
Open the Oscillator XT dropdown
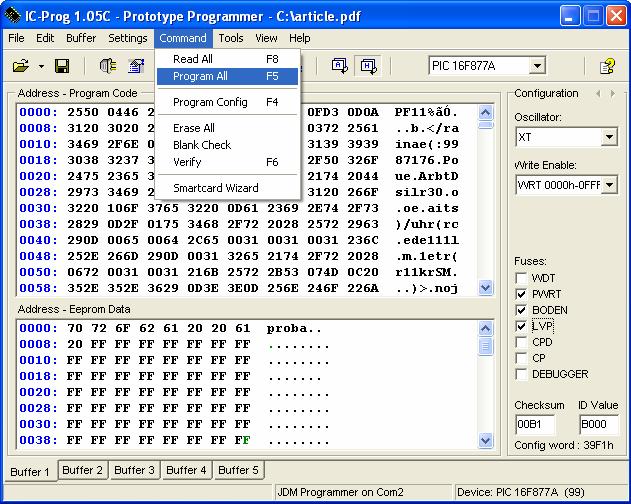(x=609, y=137)
